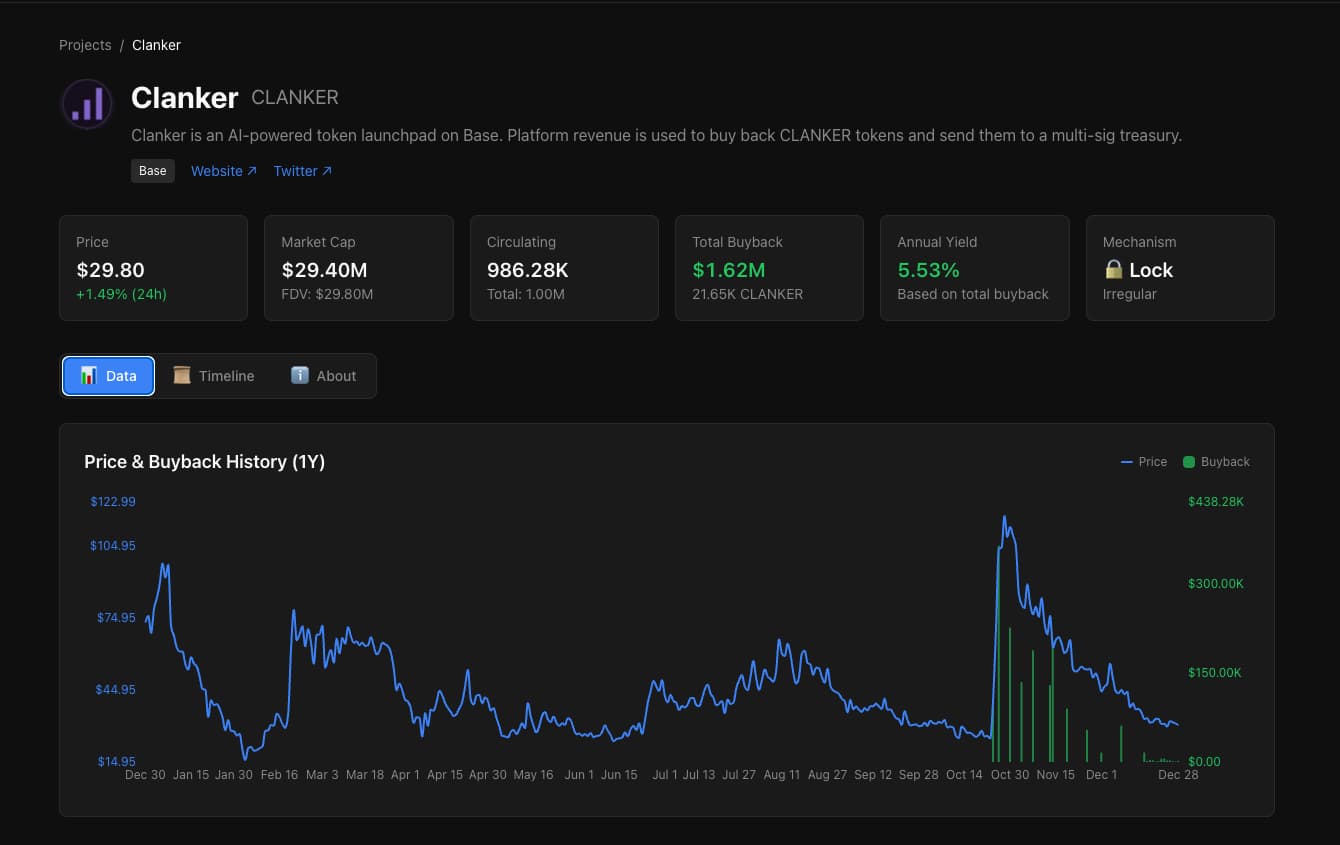Click the scroll icon on Timeline tab
Image resolution: width=1340 pixels, height=845 pixels.
coord(181,375)
